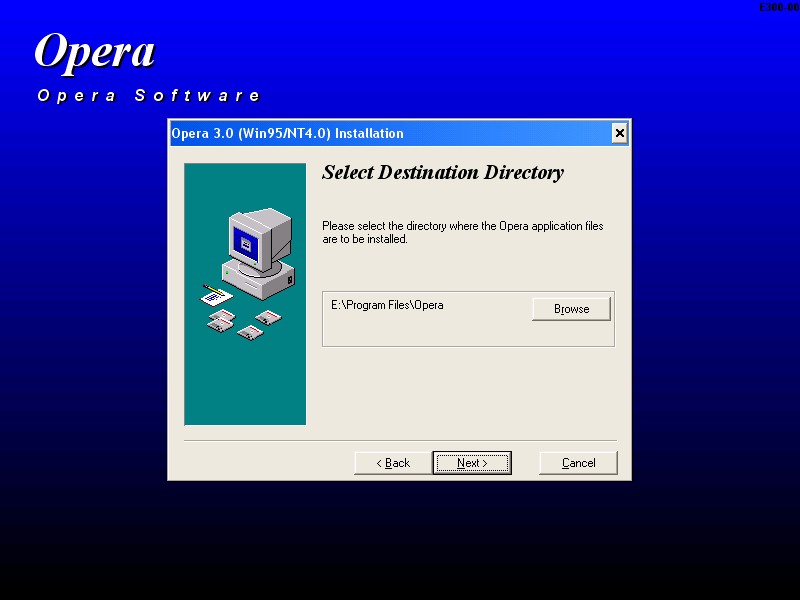Click the 'Please select the directory' instruction text
Viewport: 800px width, 600px height.
pyautogui.click(x=463, y=232)
